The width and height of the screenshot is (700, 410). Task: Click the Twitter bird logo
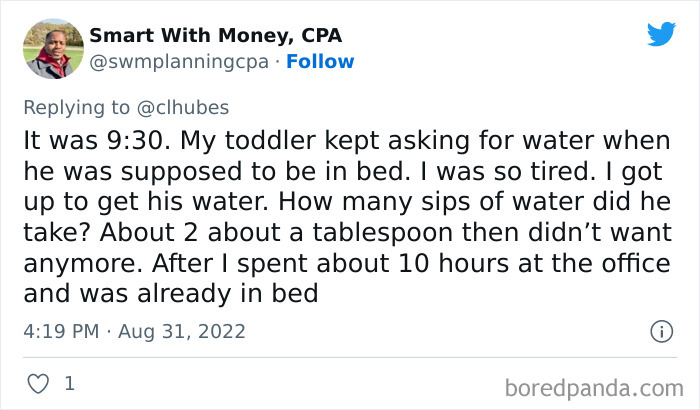click(x=661, y=34)
